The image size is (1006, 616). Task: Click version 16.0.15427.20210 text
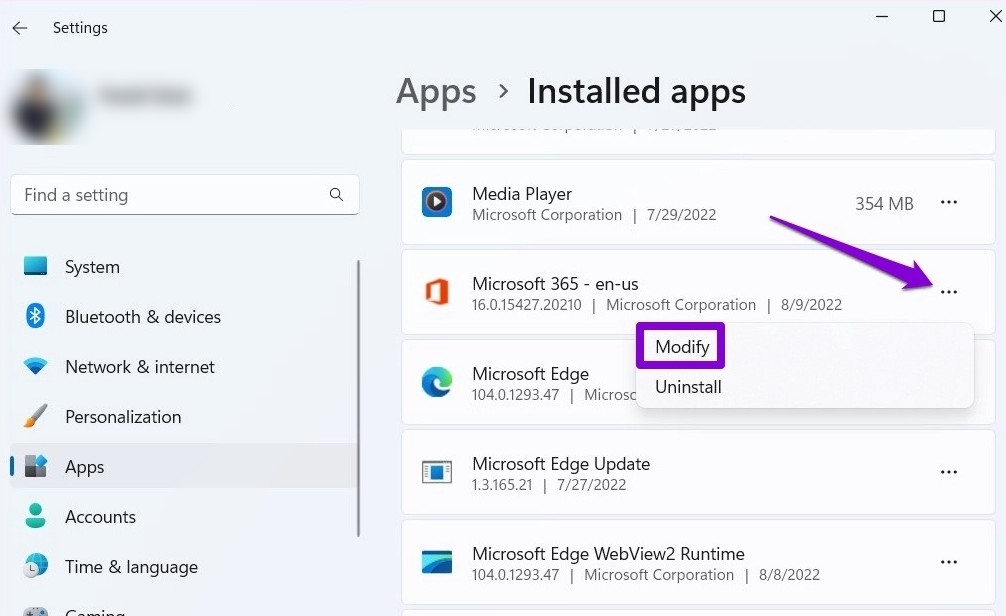click(x=527, y=305)
